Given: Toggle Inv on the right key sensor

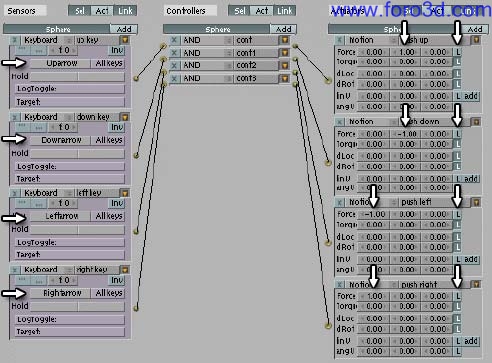Looking at the screenshot, I should [117, 280].
